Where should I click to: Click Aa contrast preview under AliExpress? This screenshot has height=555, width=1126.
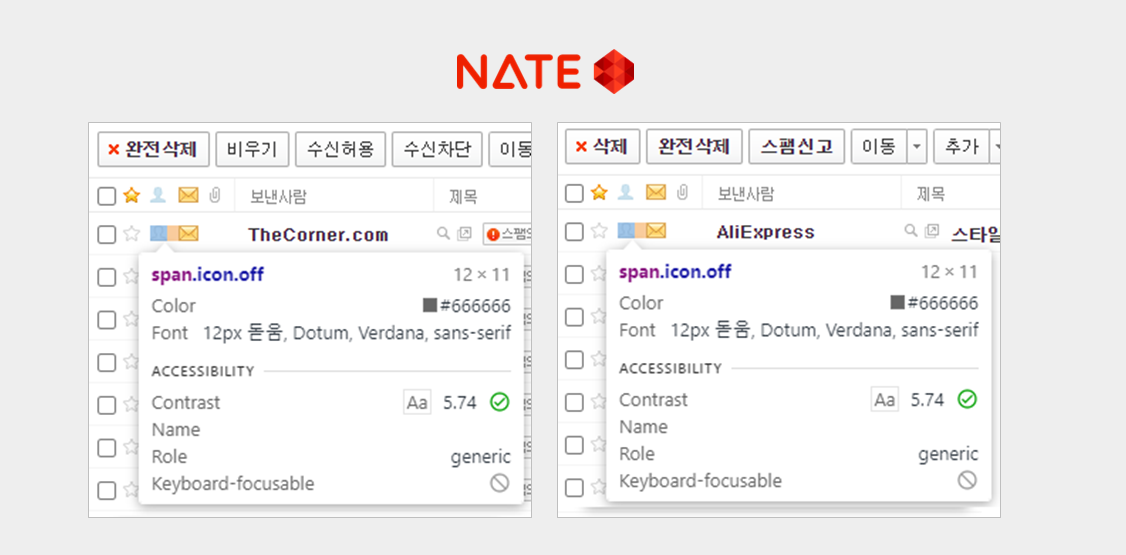pos(885,399)
